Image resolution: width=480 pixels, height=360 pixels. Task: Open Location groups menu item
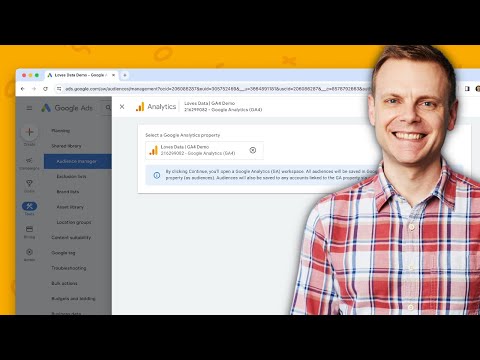click(74, 222)
